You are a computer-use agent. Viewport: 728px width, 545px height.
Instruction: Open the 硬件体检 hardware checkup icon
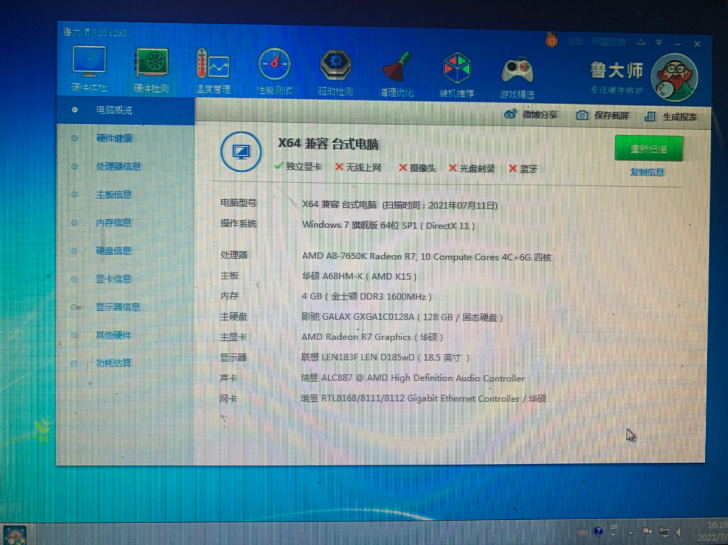(x=89, y=68)
